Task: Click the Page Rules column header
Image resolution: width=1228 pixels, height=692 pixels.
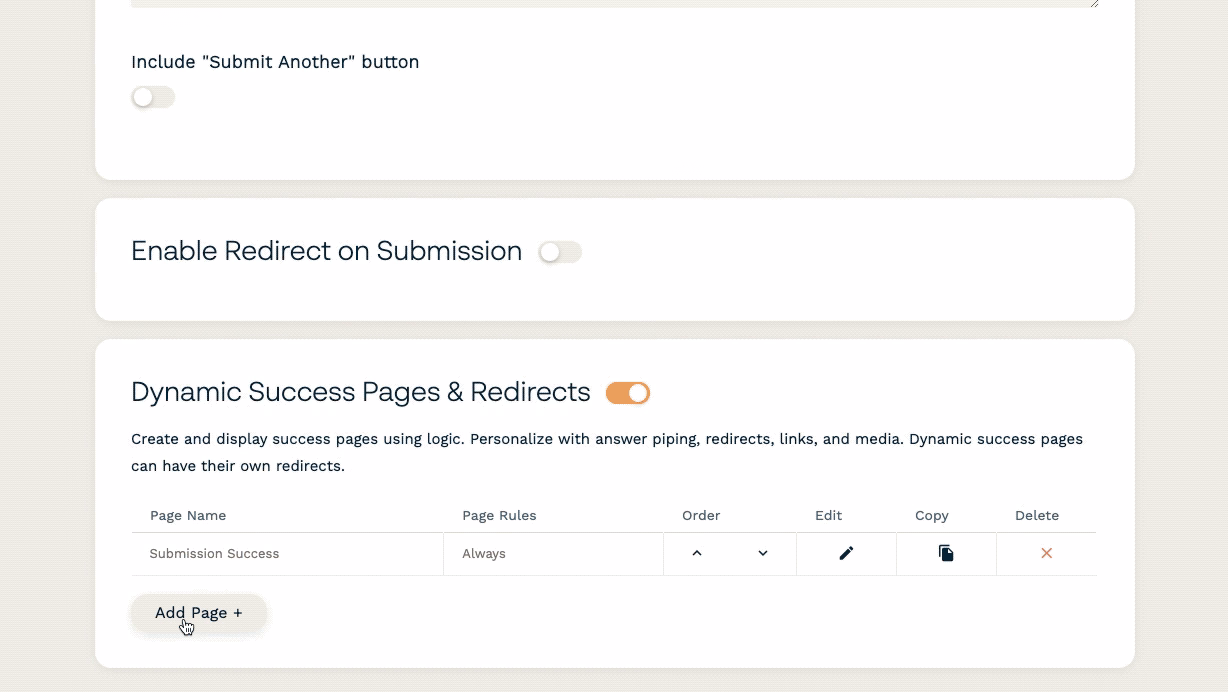Action: coord(499,516)
